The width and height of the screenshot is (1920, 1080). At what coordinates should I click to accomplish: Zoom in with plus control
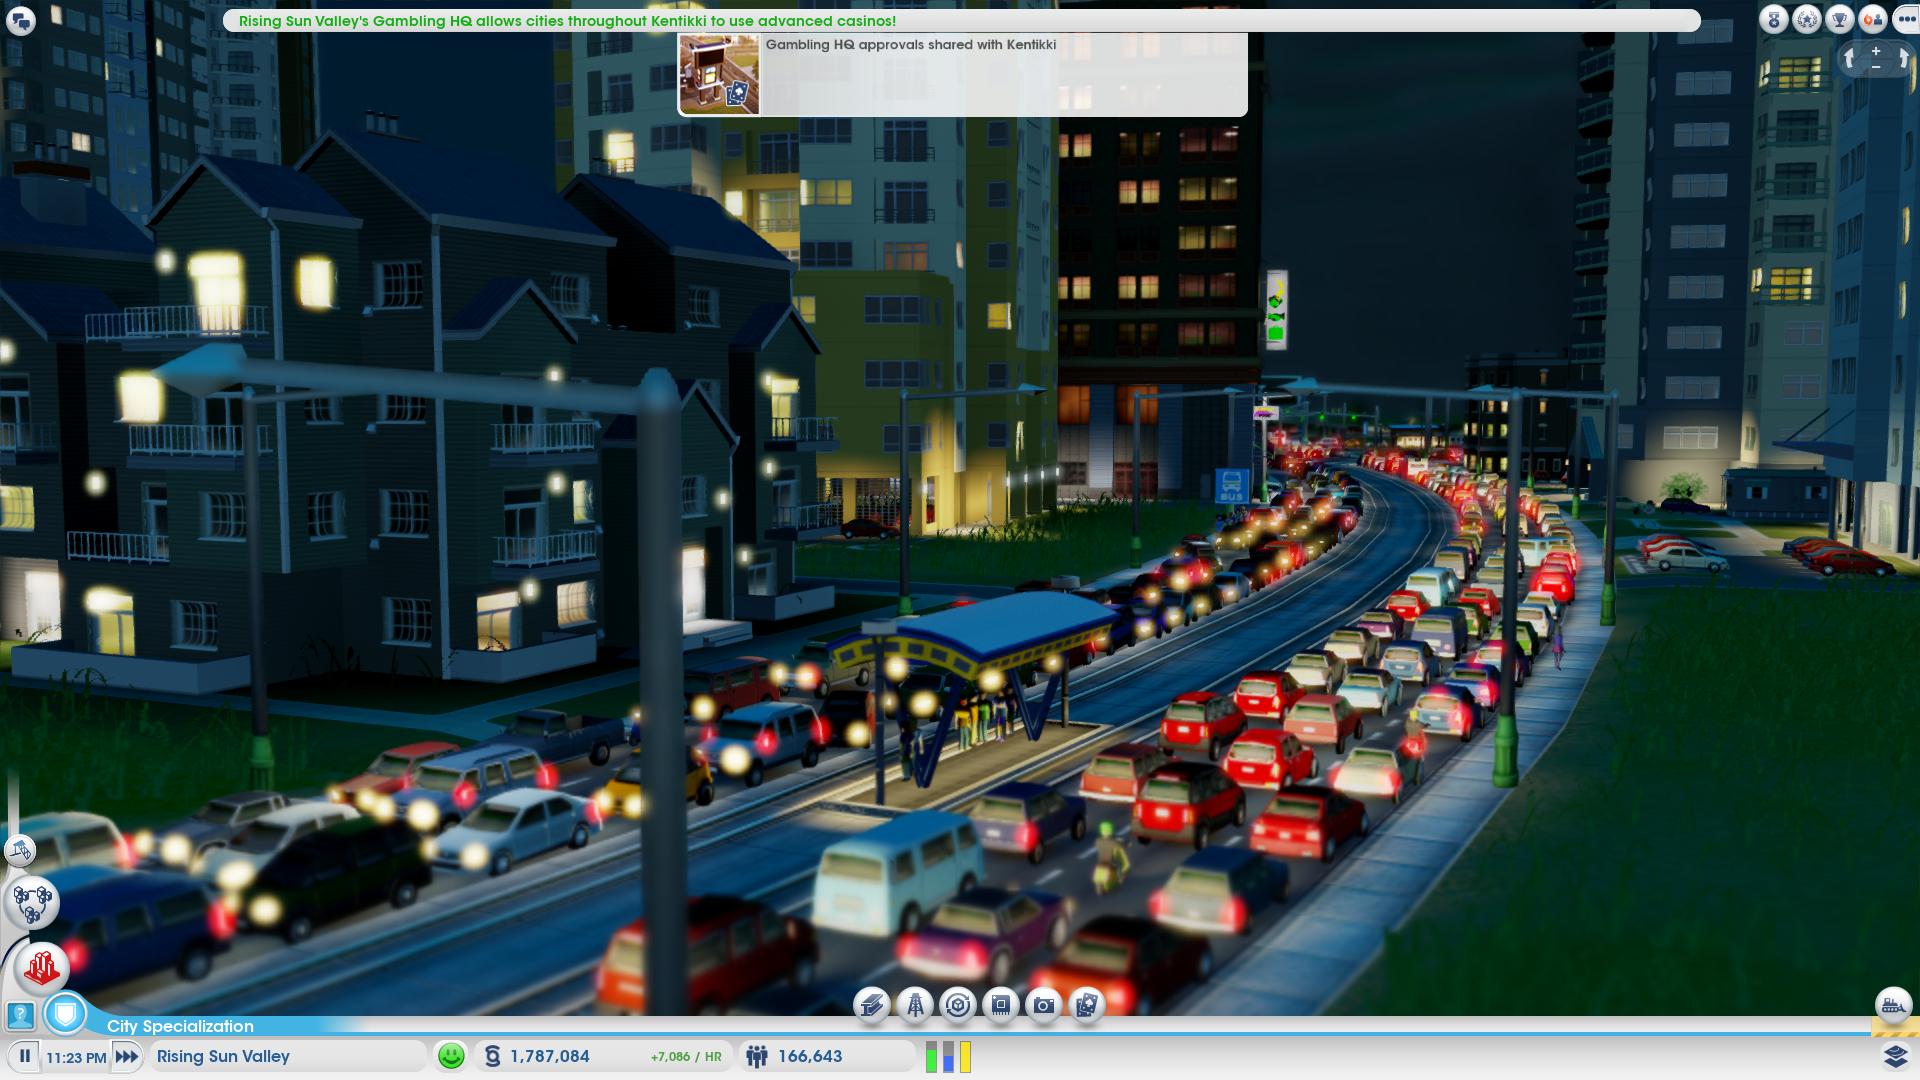coord(1876,51)
